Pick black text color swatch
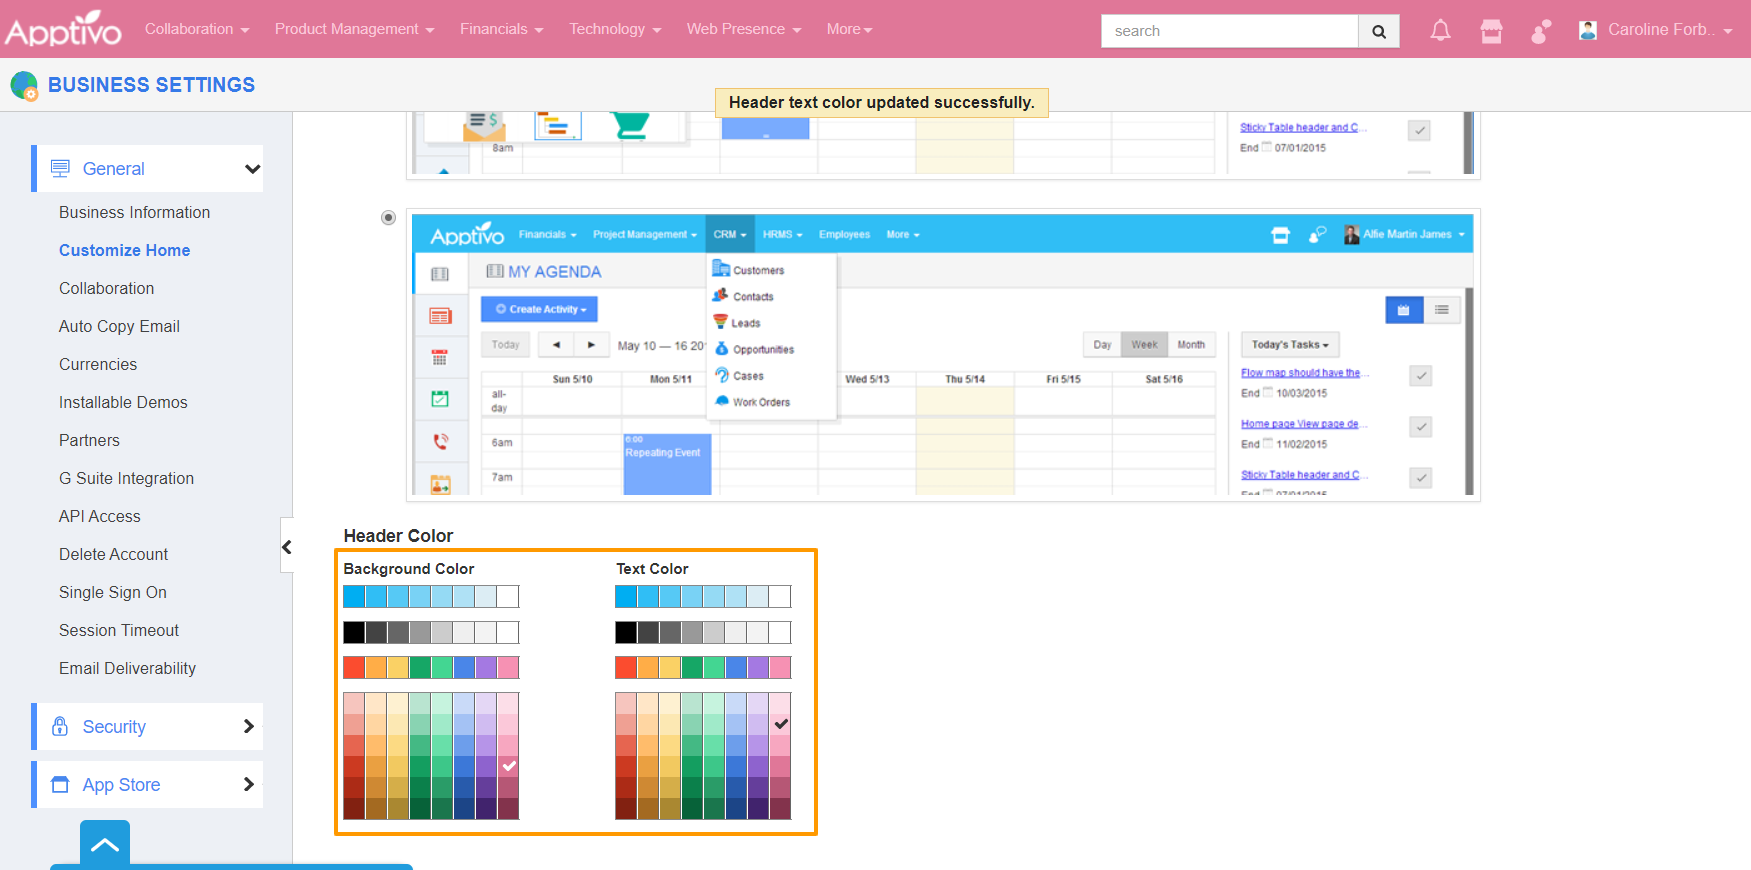Viewport: 1751px width, 870px height. (626, 632)
